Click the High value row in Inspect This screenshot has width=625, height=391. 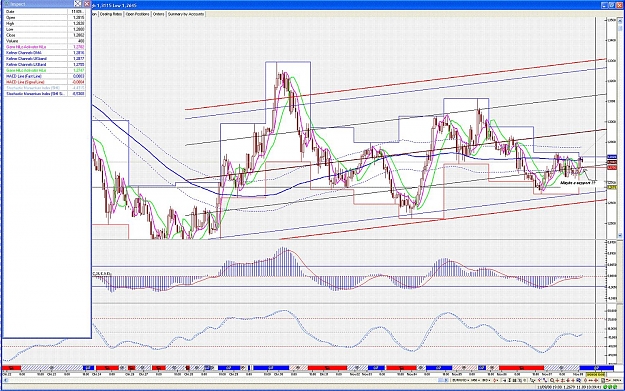pos(45,24)
